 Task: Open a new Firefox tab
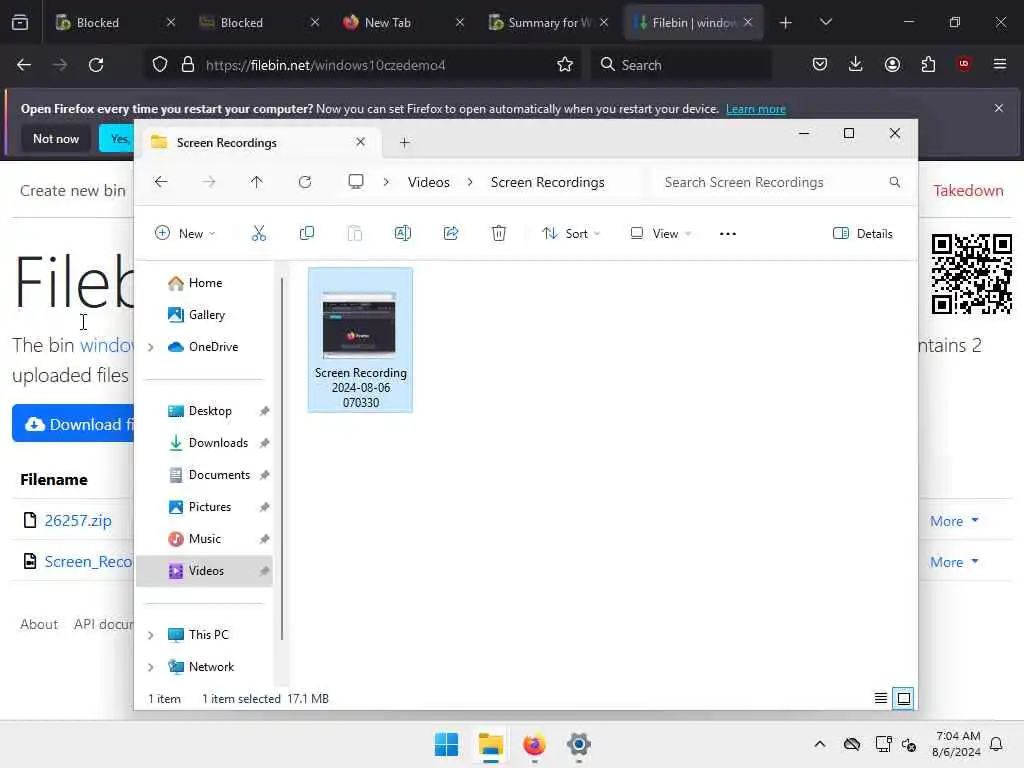(786, 23)
